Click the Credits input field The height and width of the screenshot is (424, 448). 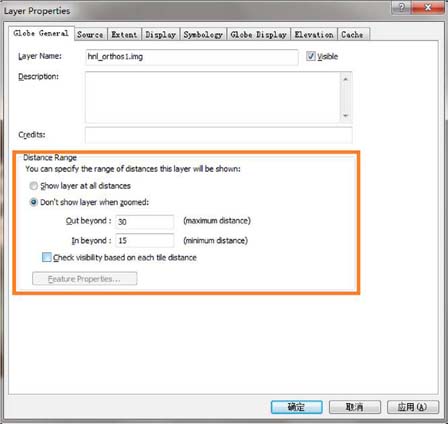pyautogui.click(x=218, y=135)
